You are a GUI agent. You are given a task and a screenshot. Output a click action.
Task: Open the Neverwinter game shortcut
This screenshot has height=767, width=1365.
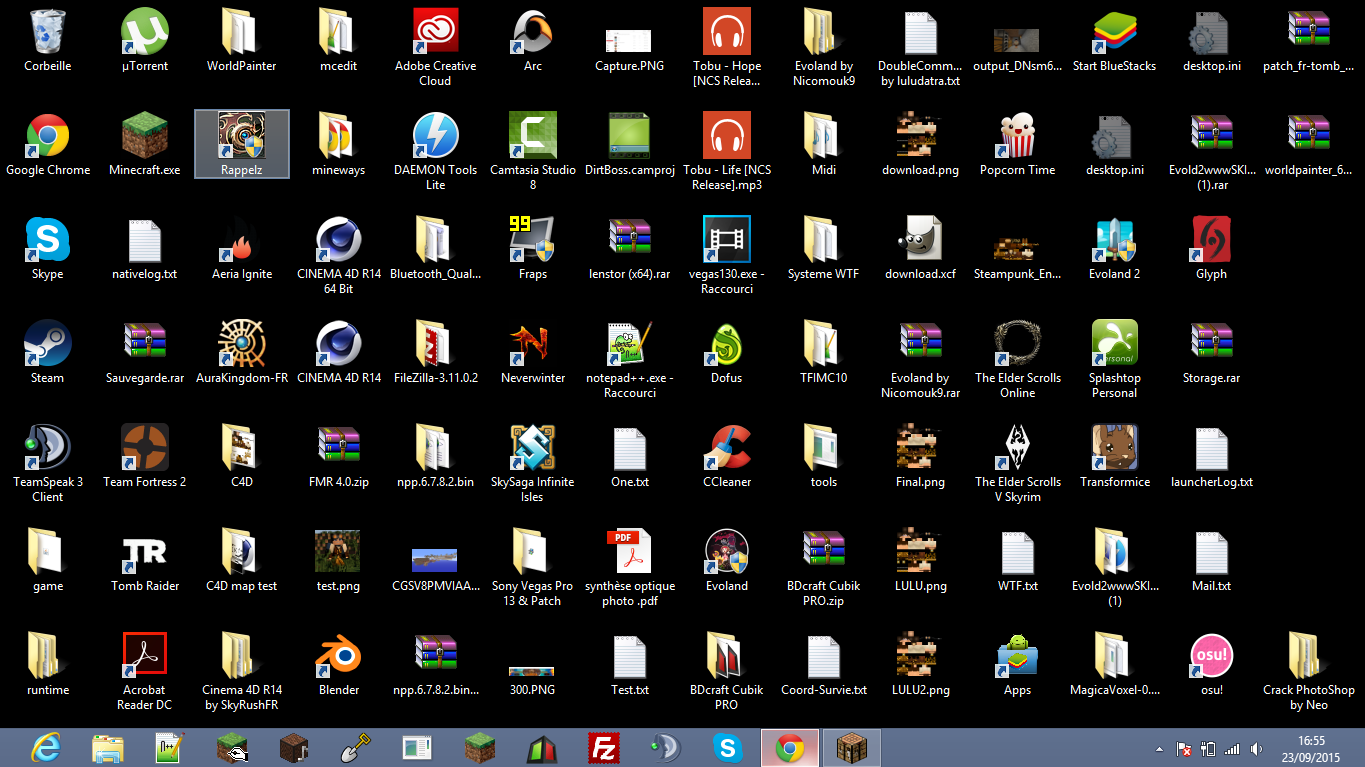coord(533,352)
